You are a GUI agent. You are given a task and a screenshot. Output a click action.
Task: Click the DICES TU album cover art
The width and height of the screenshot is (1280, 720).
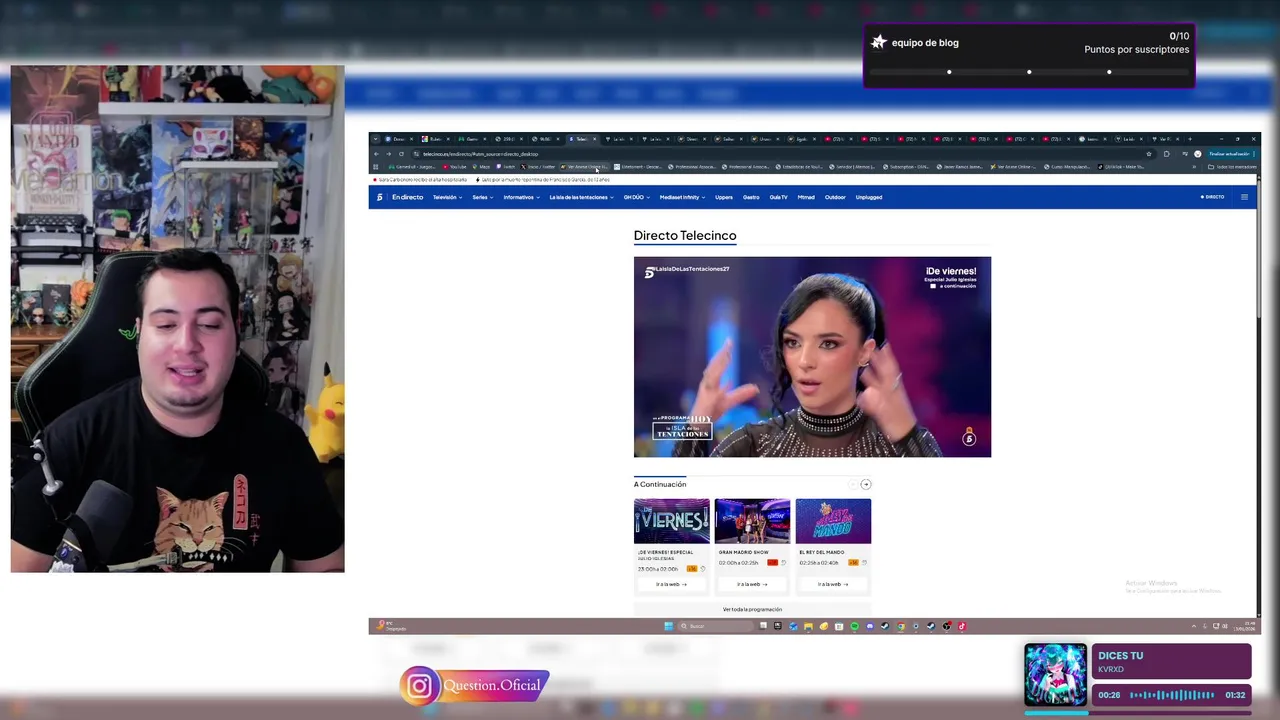[x=1055, y=675]
